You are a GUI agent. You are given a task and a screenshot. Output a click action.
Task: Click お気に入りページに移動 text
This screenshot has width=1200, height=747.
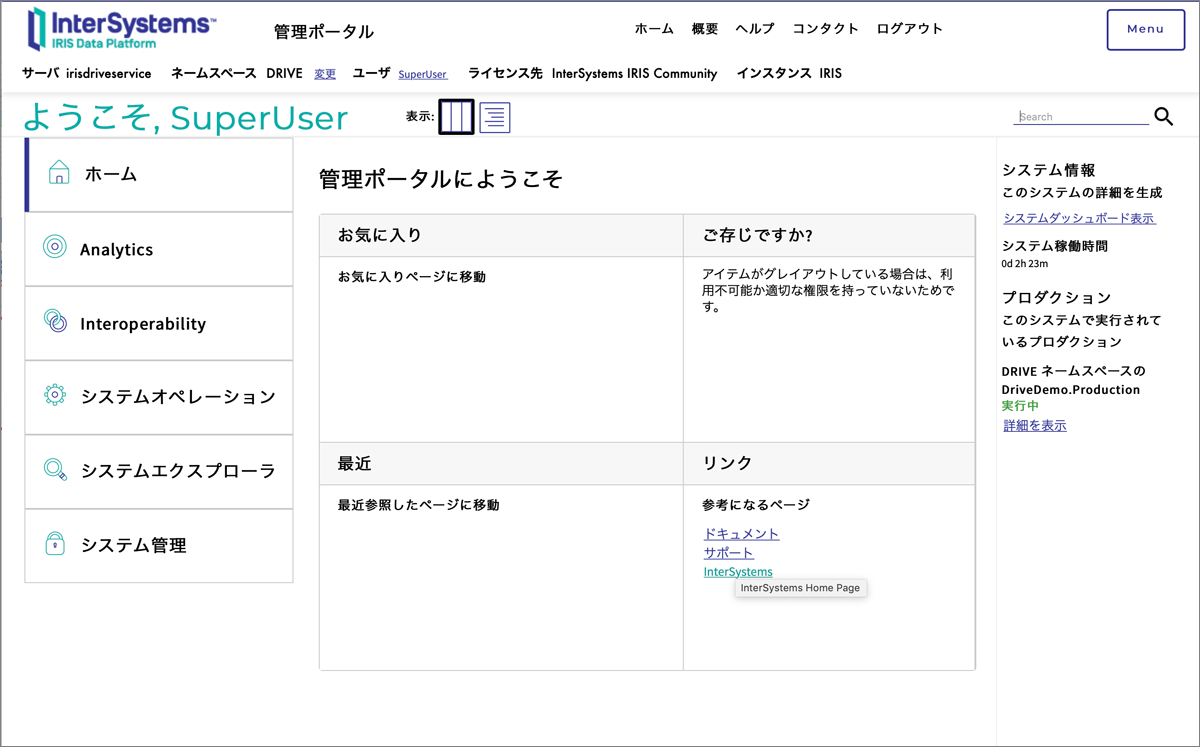[412, 277]
